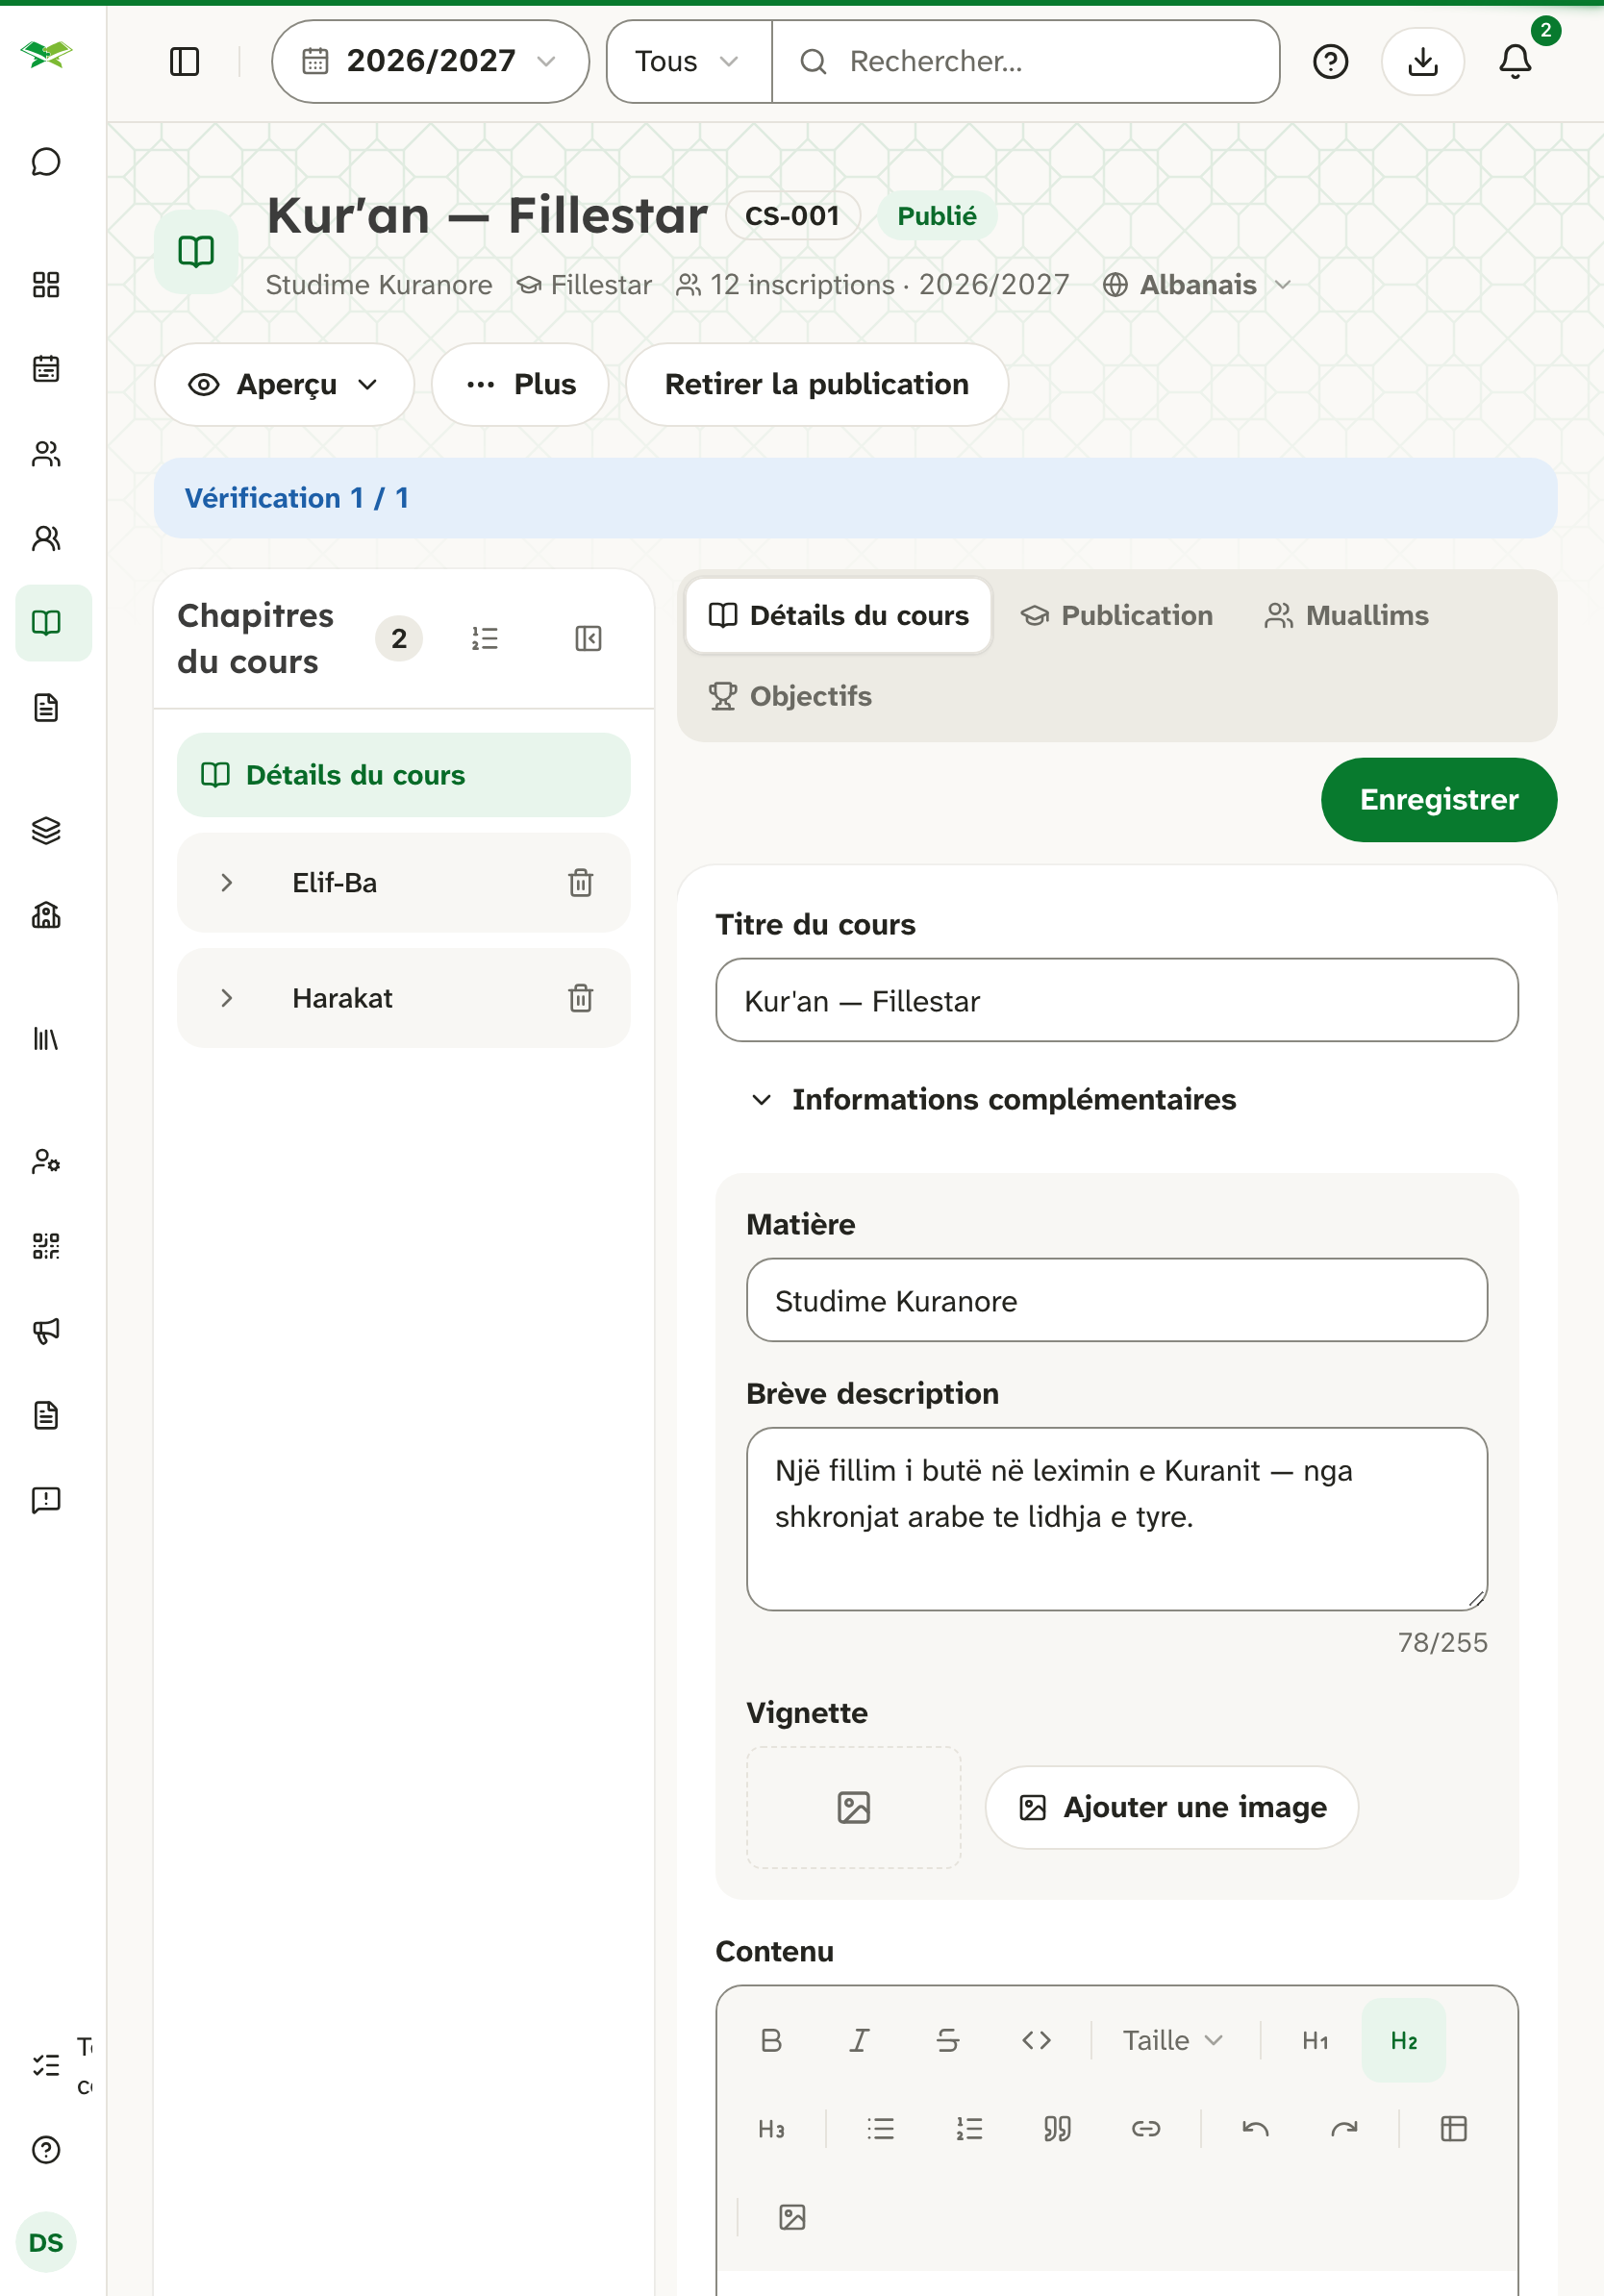
Task: Open the megaphone announcements icon in sidebar
Action: coord(46,1330)
